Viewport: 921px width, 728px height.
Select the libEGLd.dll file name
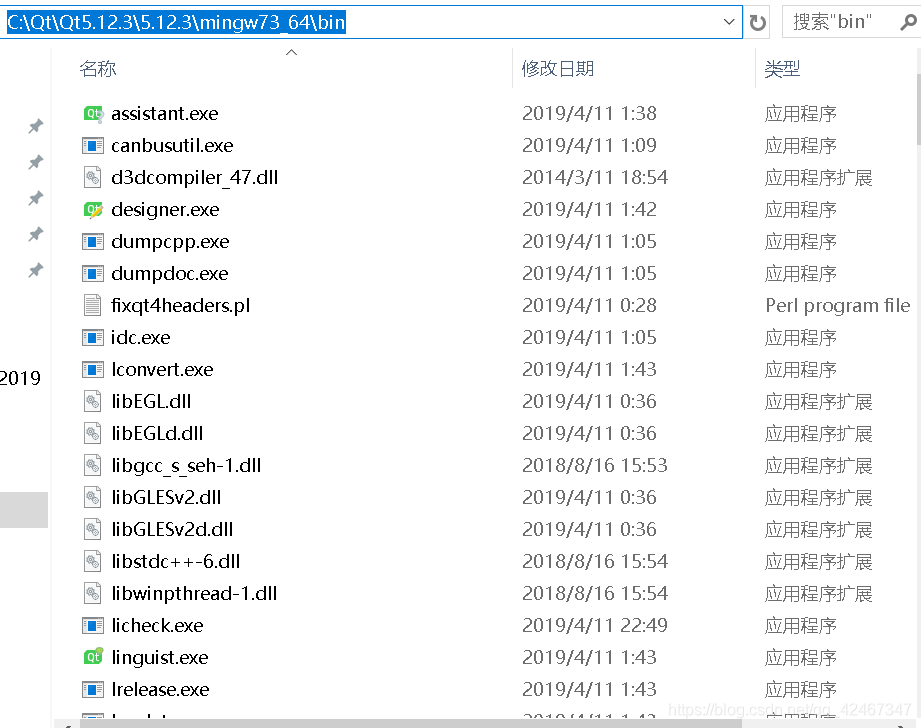pos(157,433)
